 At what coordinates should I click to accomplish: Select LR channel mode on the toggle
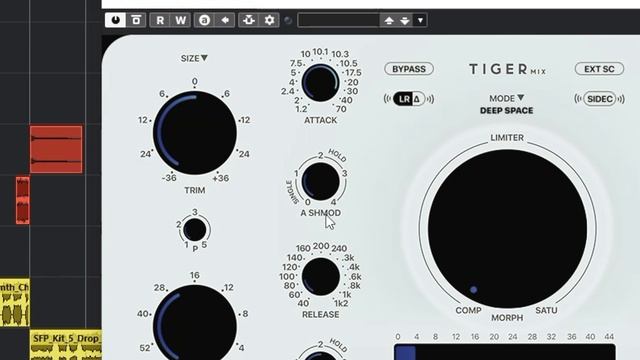click(x=404, y=99)
